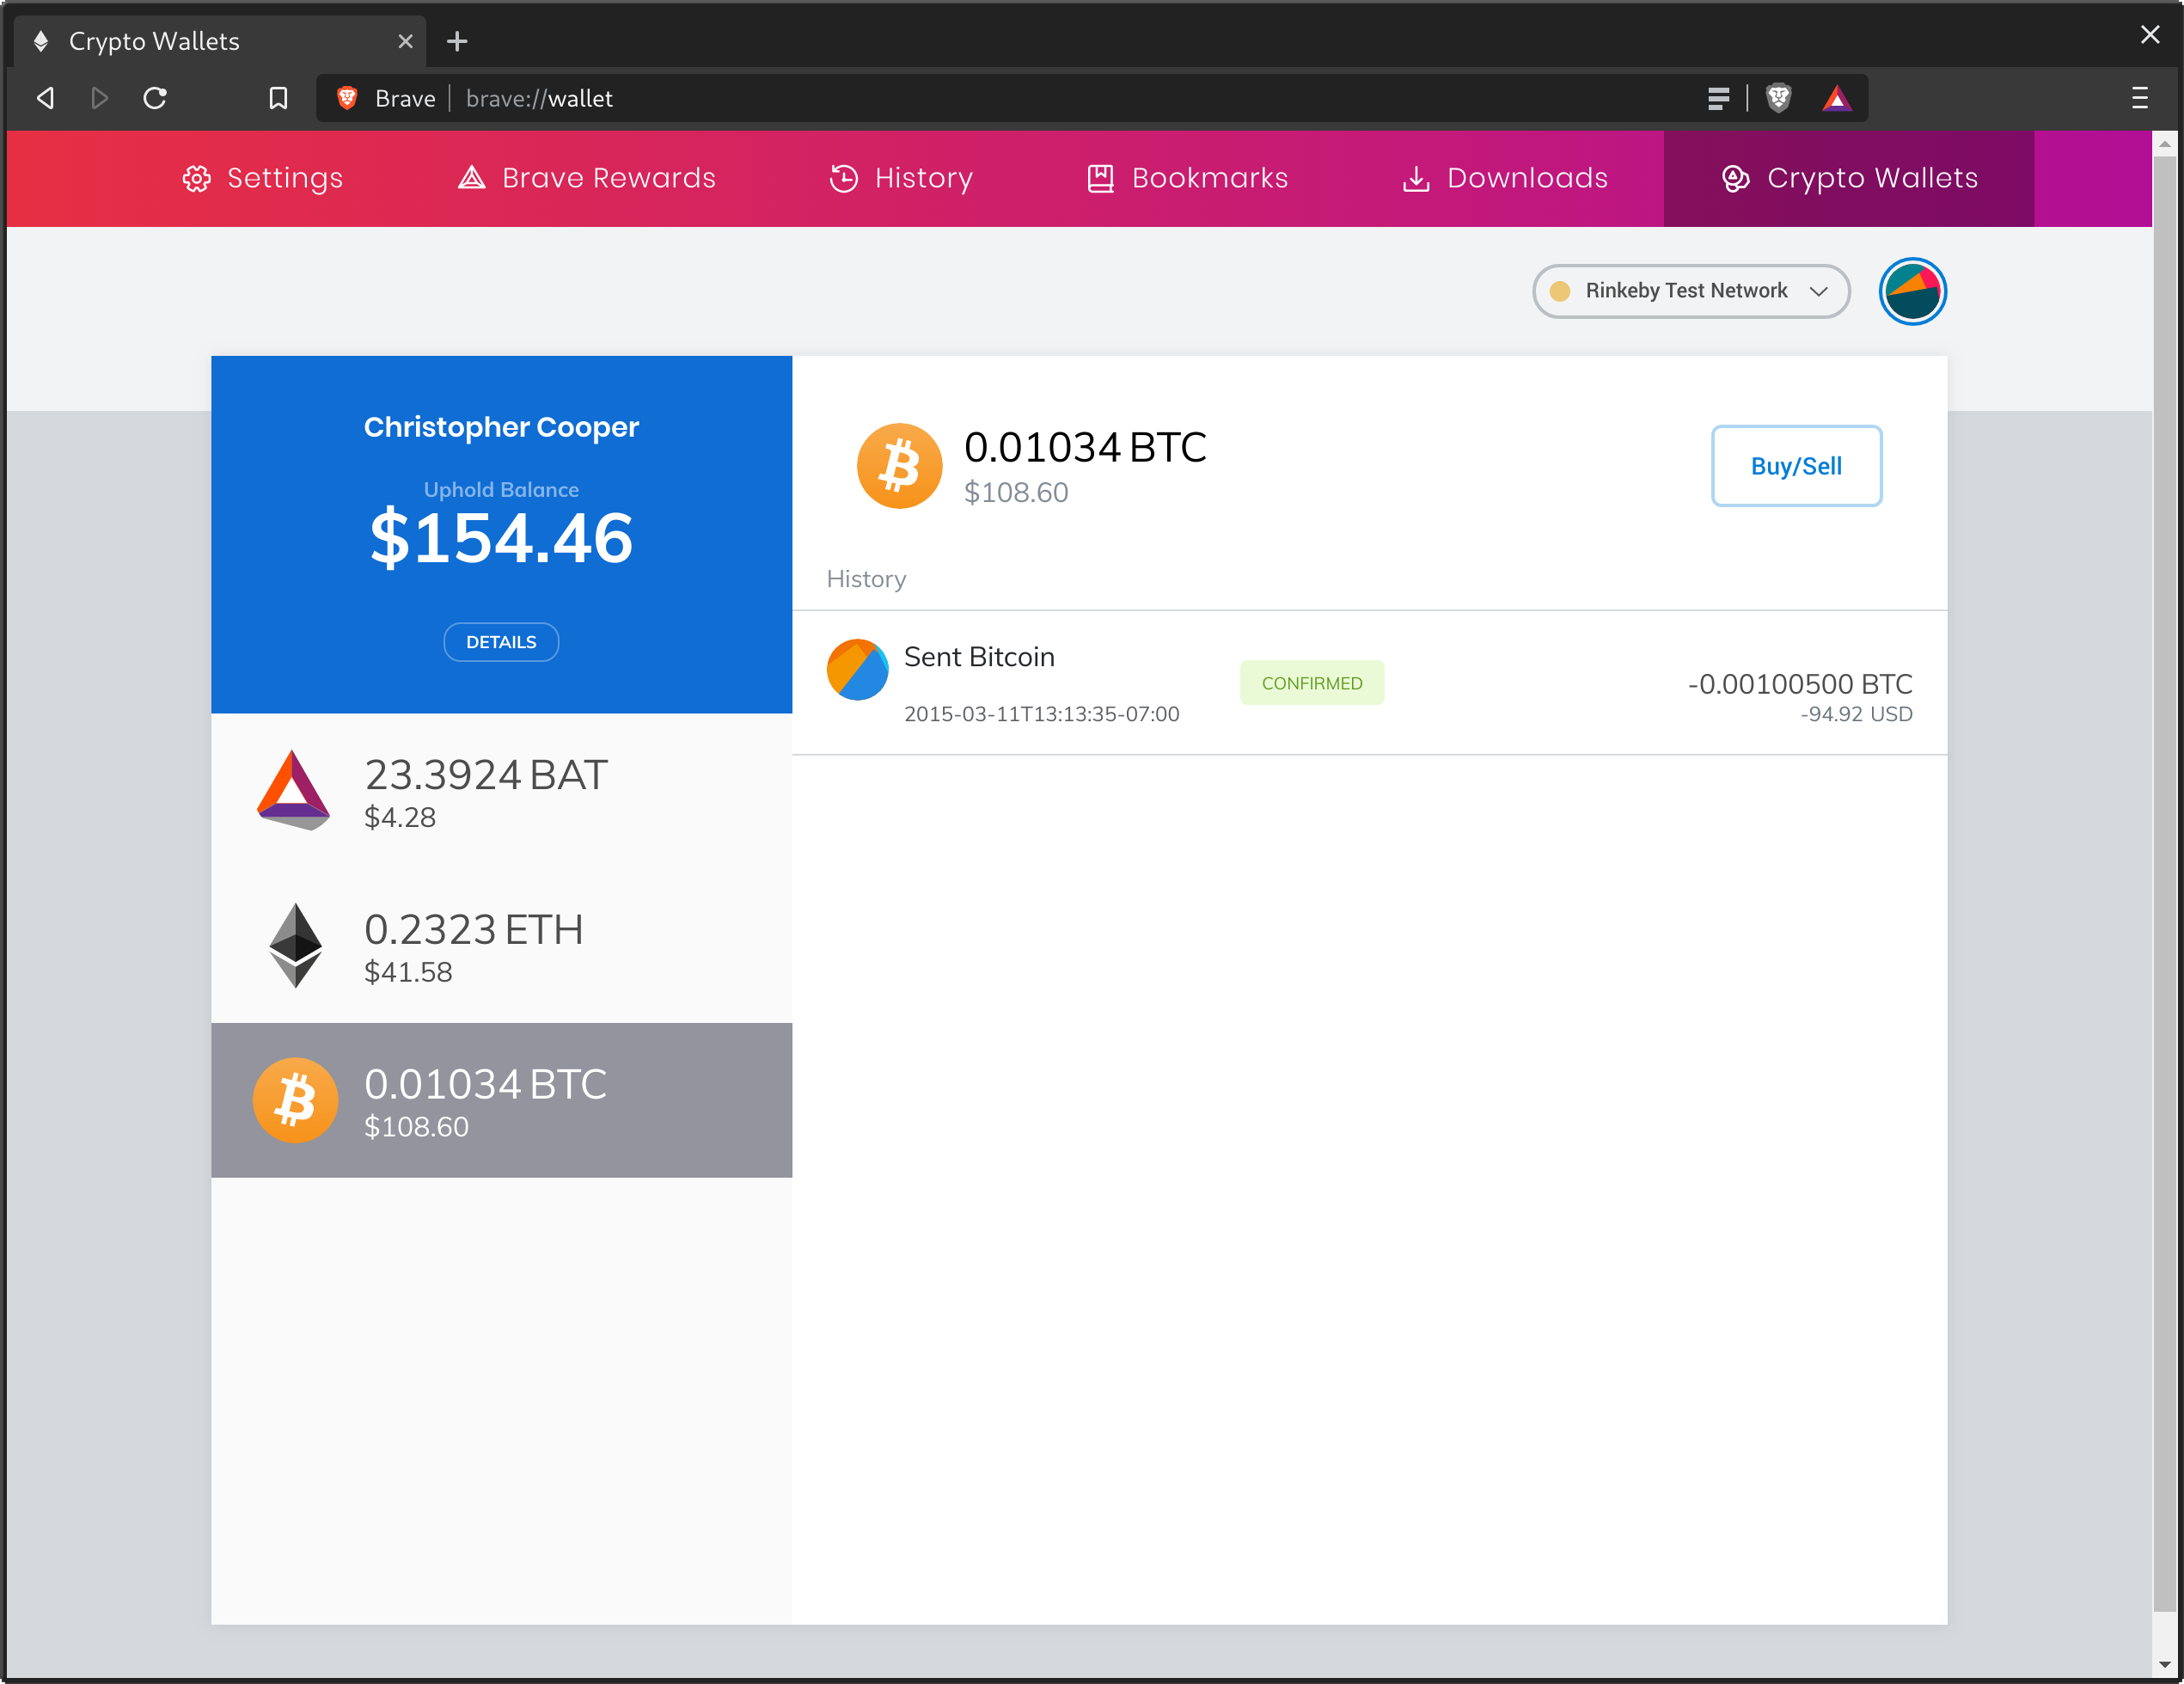The image size is (2184, 1684).
Task: Click the Brave Shields lion icon
Action: coord(1778,98)
